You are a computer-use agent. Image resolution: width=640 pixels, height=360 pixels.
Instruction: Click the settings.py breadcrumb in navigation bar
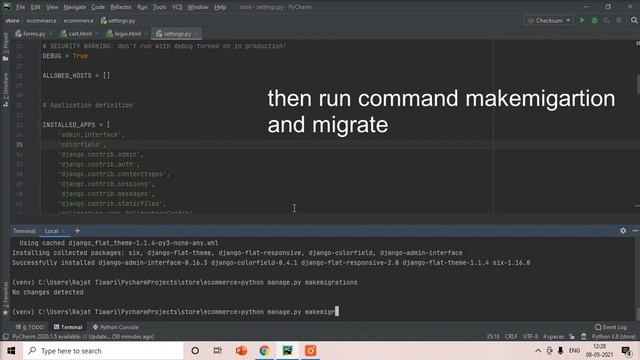118,20
